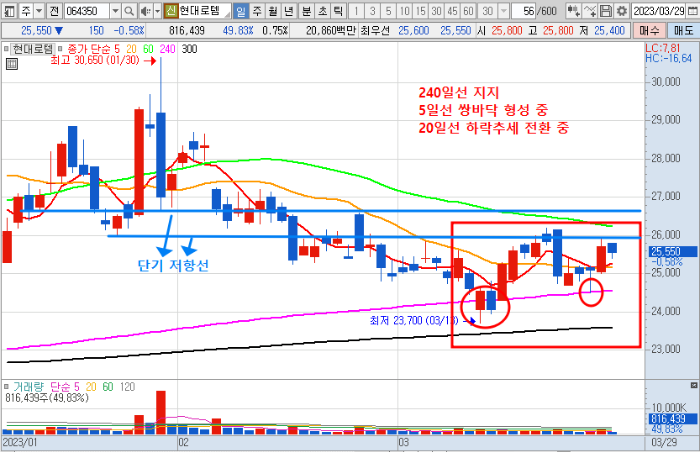The height and width of the screenshot is (452, 700).
Task: Click the 2023/01 date axis label
Action: (20, 443)
